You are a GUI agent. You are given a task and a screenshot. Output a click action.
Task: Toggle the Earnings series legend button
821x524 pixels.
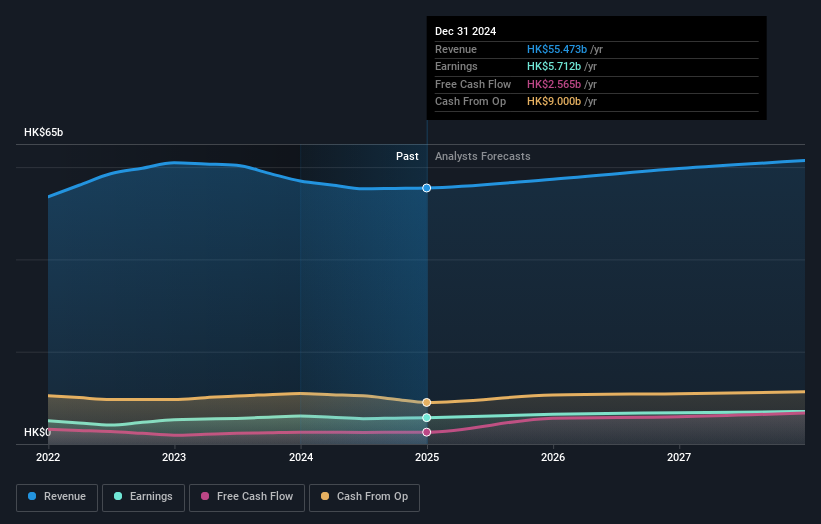[x=143, y=497]
